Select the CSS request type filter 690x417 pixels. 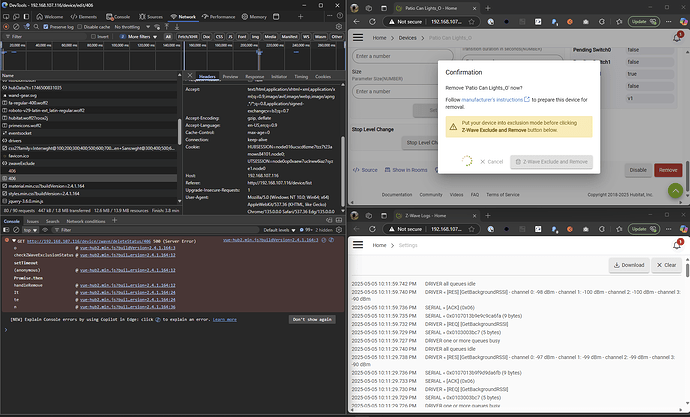pyautogui.click(x=219, y=37)
